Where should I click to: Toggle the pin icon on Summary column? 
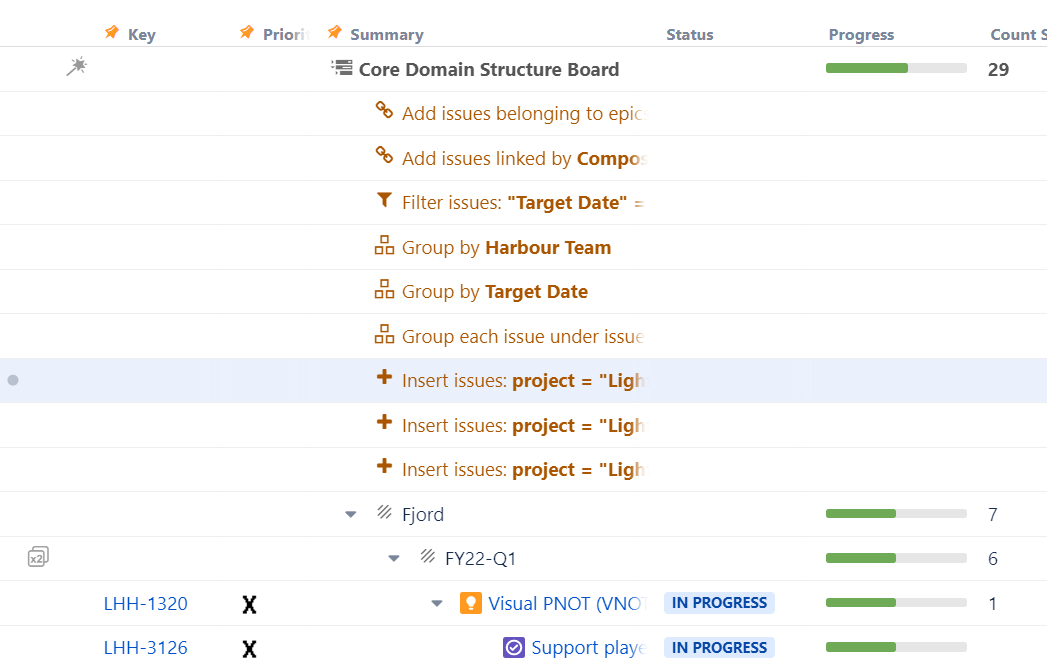point(335,32)
